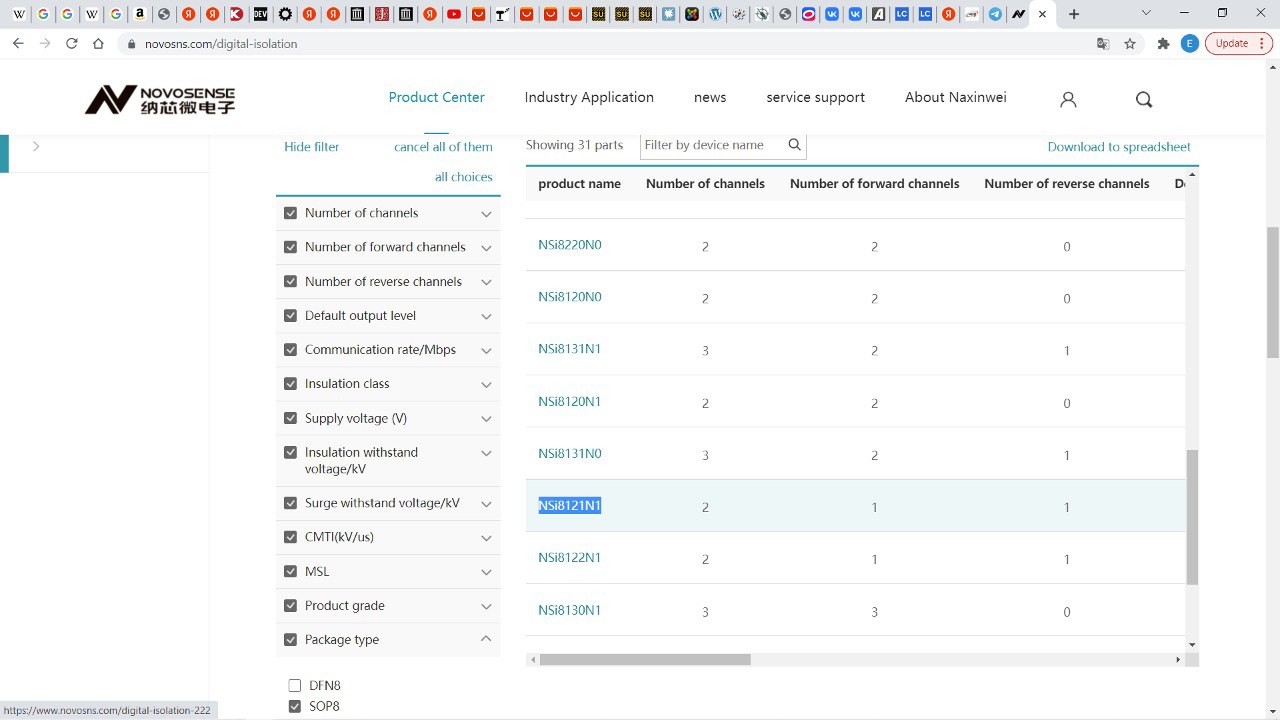1280x720 pixels.
Task: Click the NOVOSENSE logo
Action: (160, 99)
